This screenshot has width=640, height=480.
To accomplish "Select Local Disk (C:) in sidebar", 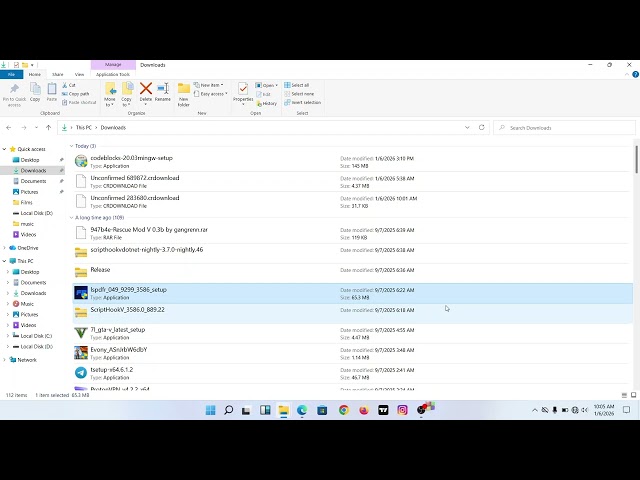I will (x=36, y=336).
